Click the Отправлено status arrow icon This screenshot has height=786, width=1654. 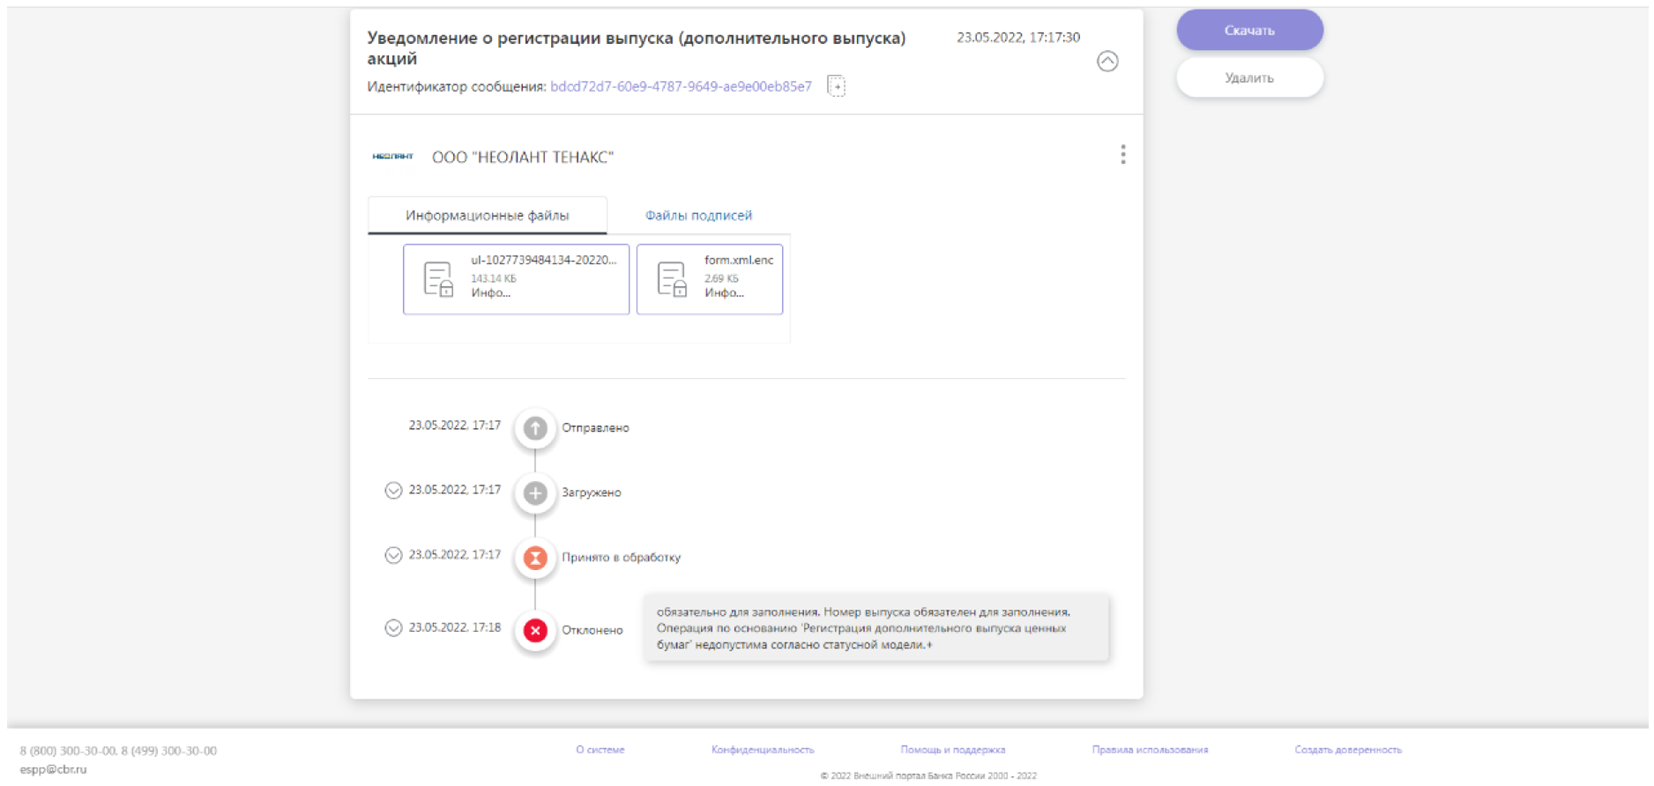pos(535,428)
